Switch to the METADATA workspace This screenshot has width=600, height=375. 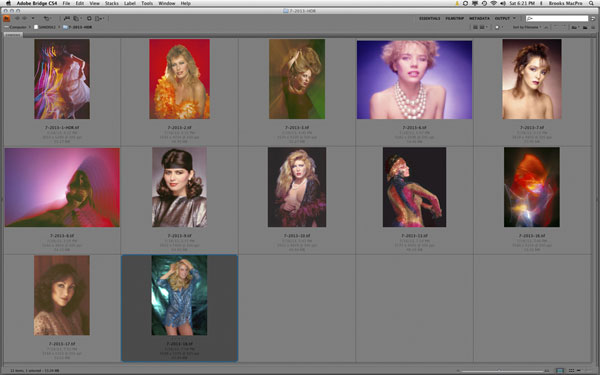coord(479,18)
